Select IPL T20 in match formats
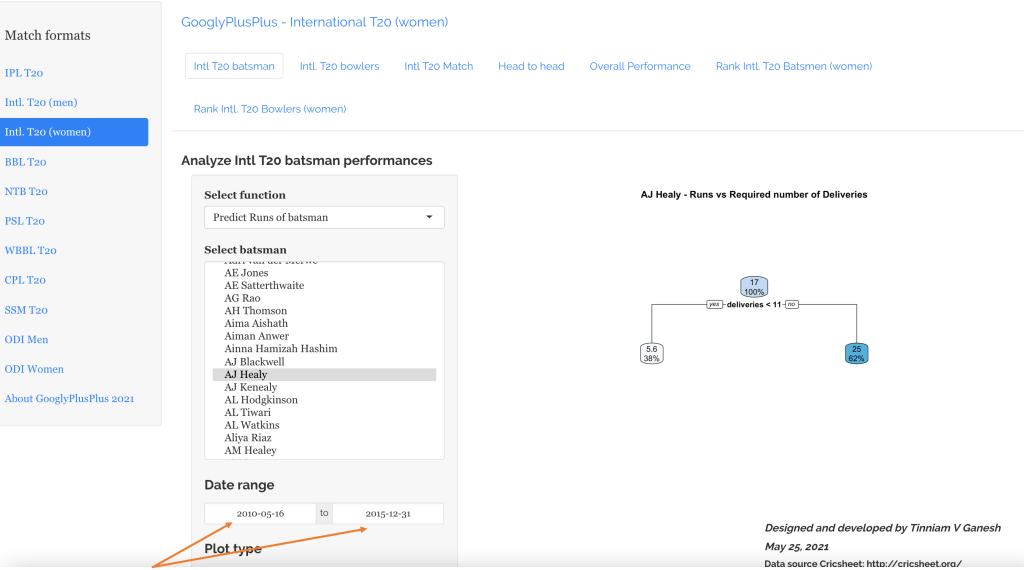Viewport: 1024px width, 570px height. click(24, 73)
